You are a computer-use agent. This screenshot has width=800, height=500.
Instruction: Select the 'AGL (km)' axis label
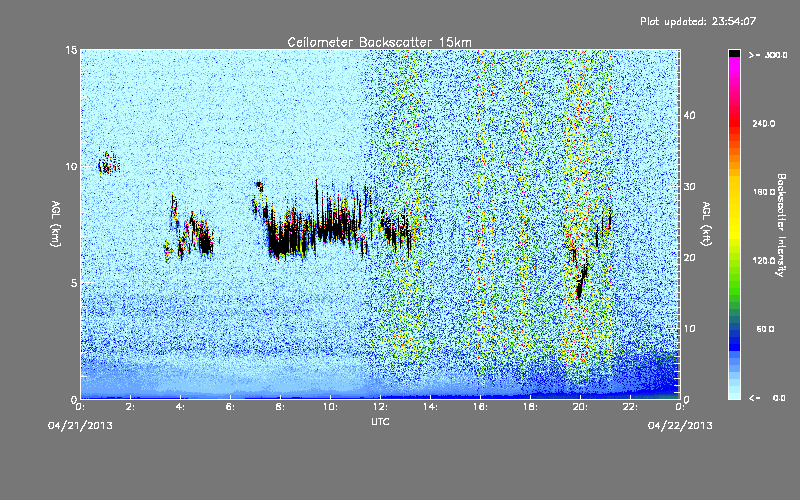tap(56, 224)
